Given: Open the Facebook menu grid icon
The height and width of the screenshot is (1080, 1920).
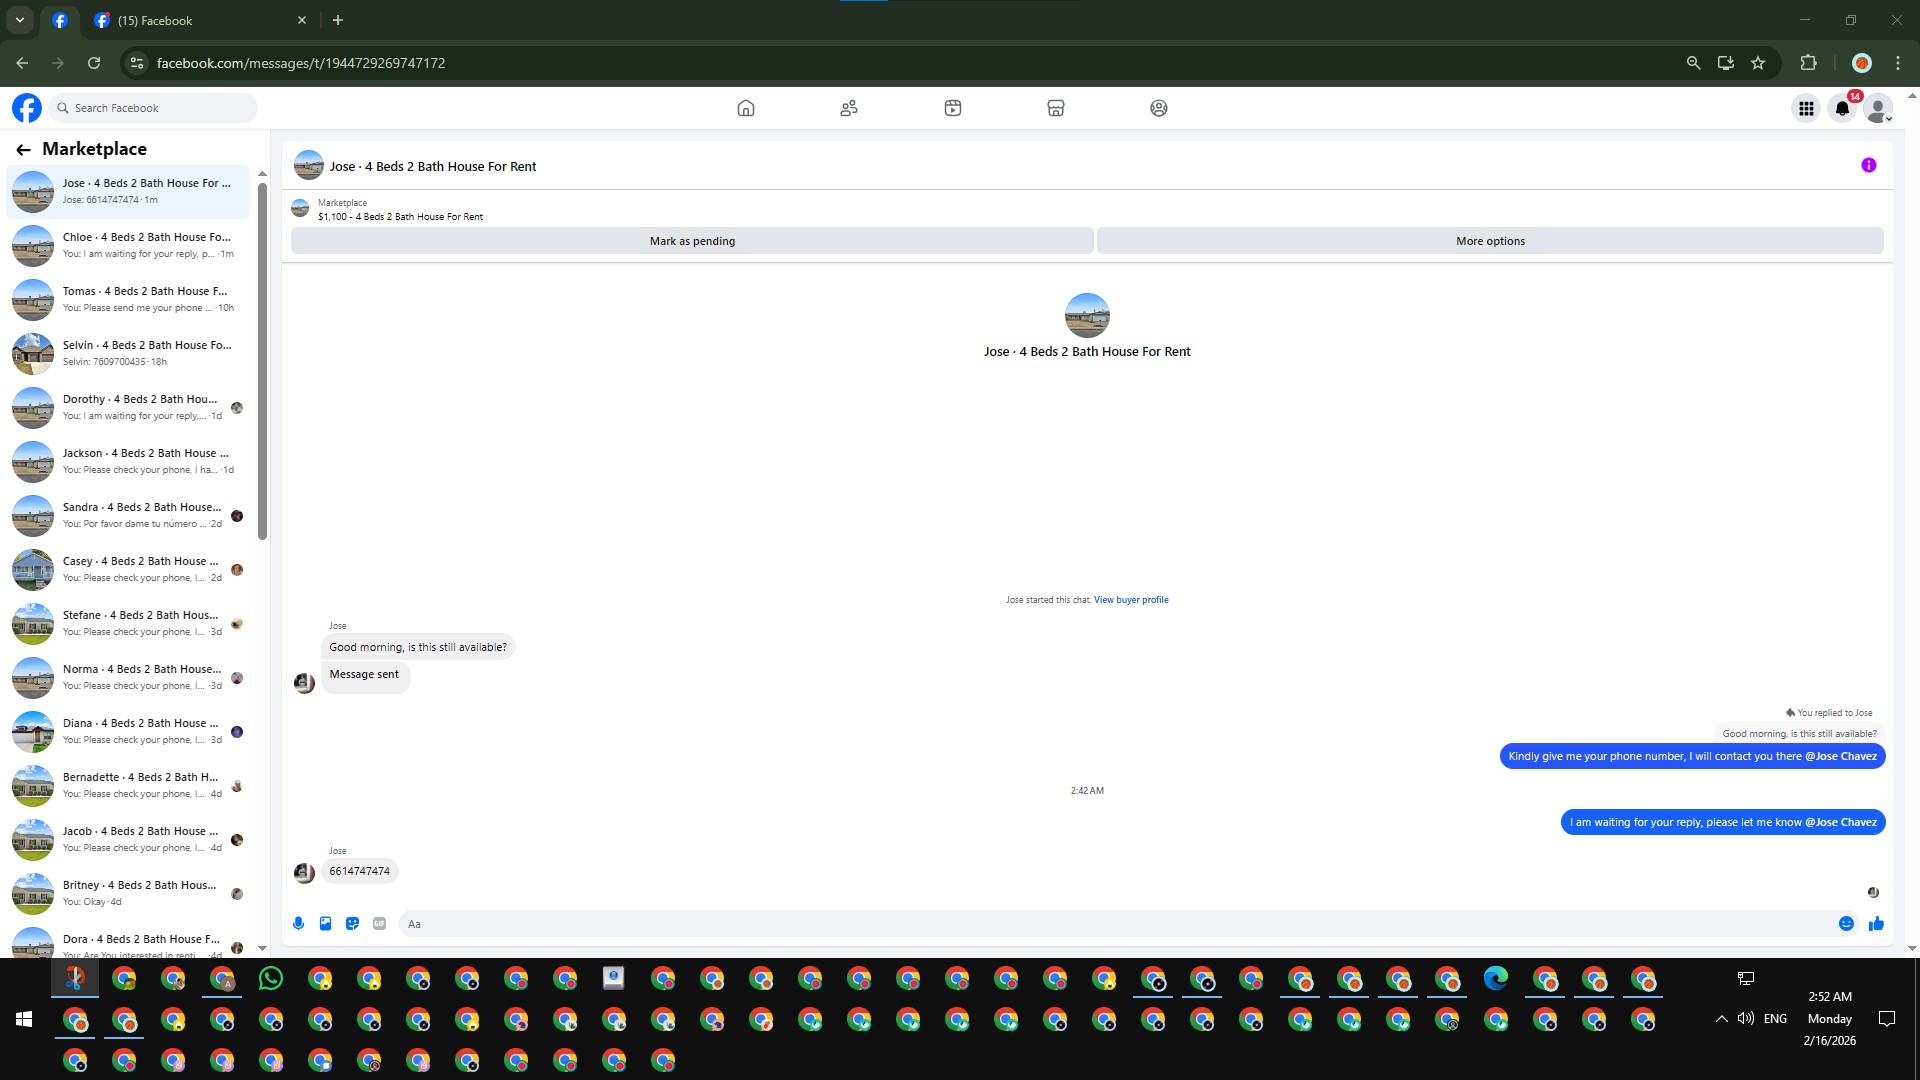Looking at the screenshot, I should click(x=1806, y=109).
